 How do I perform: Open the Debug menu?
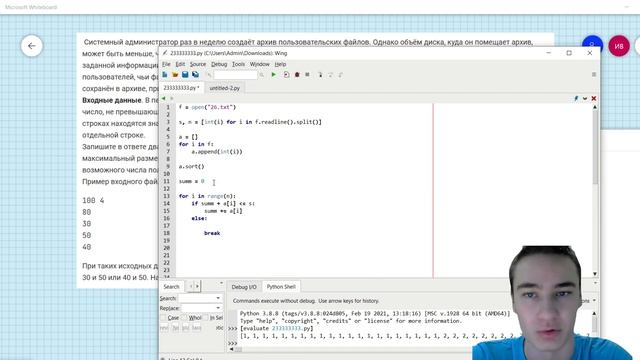[x=219, y=64]
